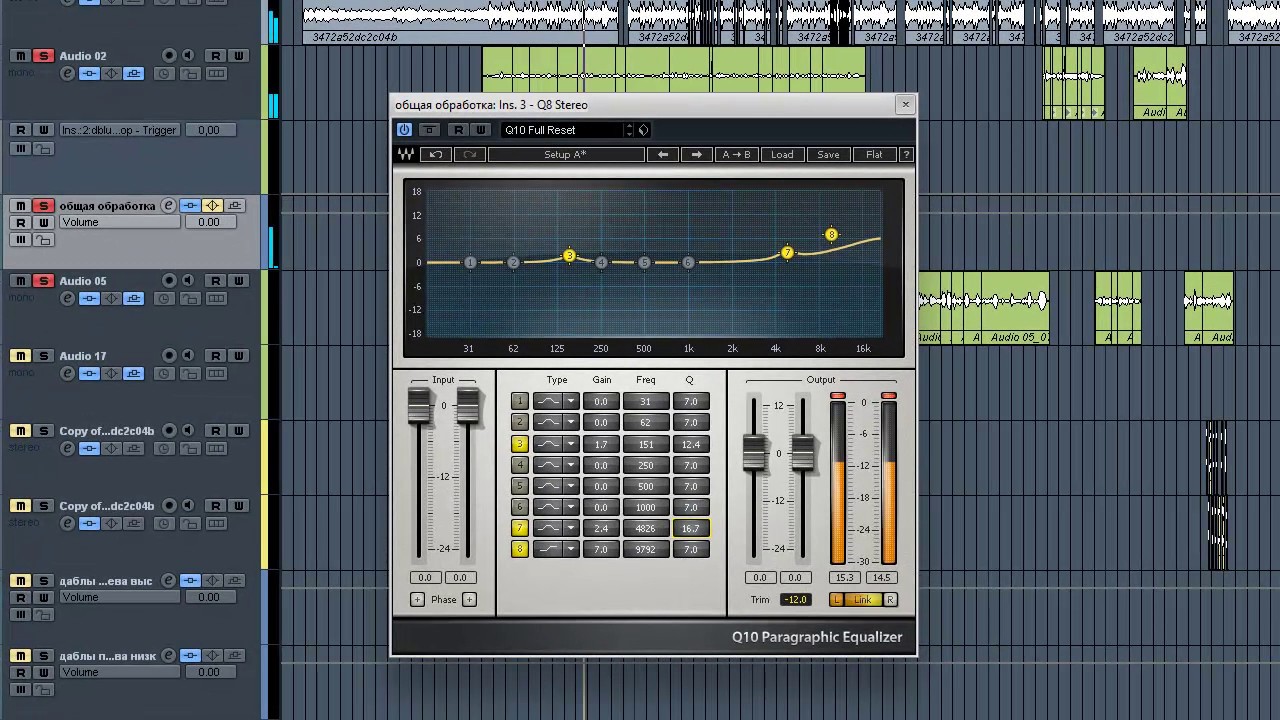Select EQ band node 7 on graph
The image size is (1280, 720).
point(787,253)
